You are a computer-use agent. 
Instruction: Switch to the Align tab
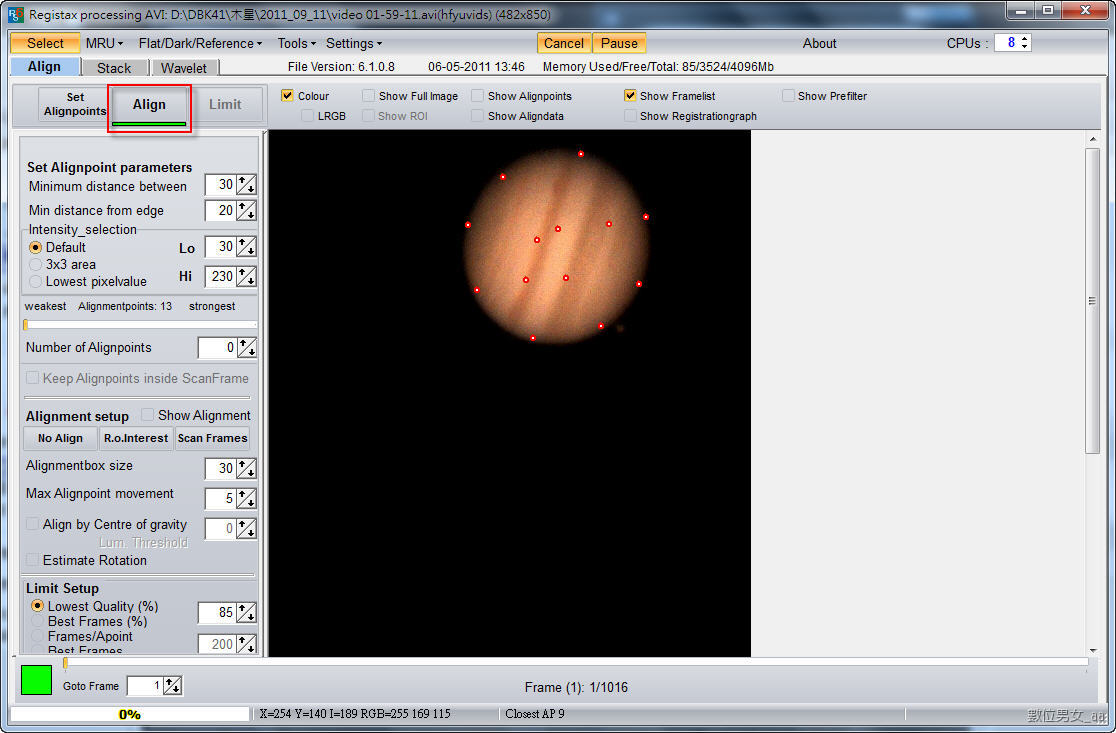44,66
